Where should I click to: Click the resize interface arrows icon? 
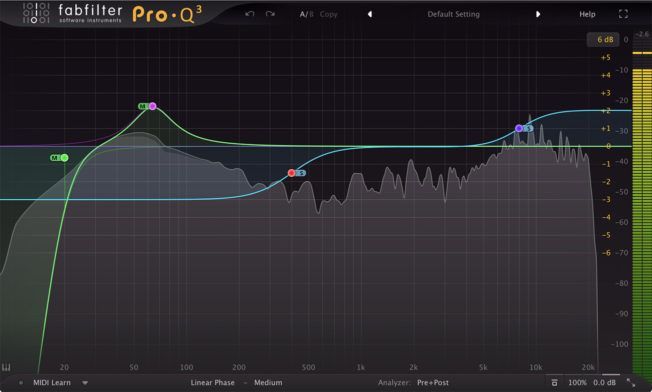coord(631,382)
